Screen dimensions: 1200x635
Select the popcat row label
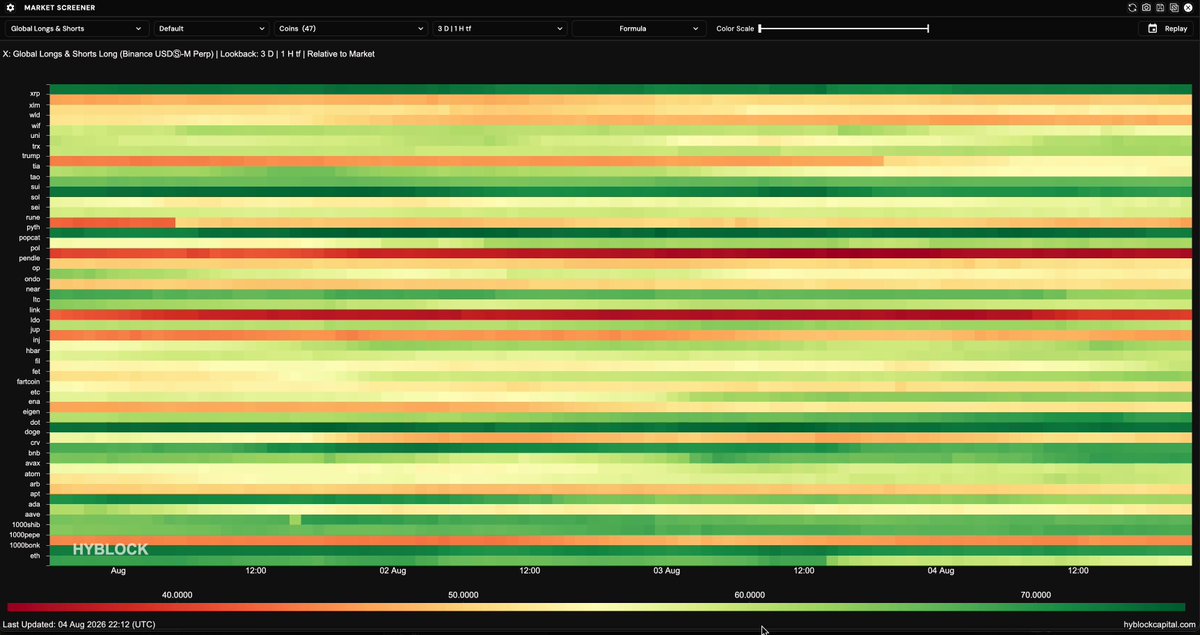(x=29, y=238)
